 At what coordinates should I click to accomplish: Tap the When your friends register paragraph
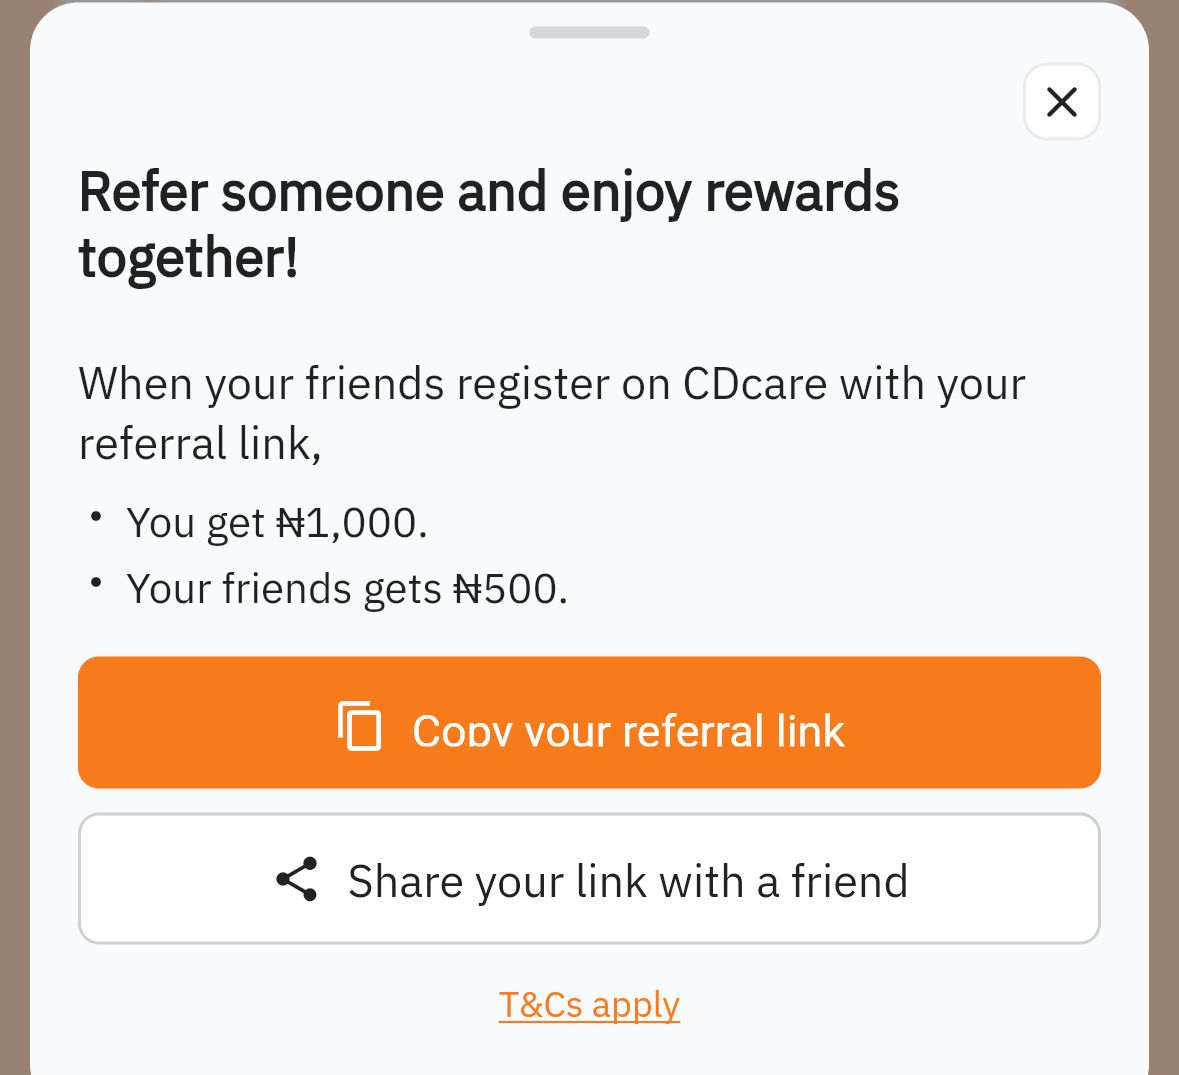(551, 412)
